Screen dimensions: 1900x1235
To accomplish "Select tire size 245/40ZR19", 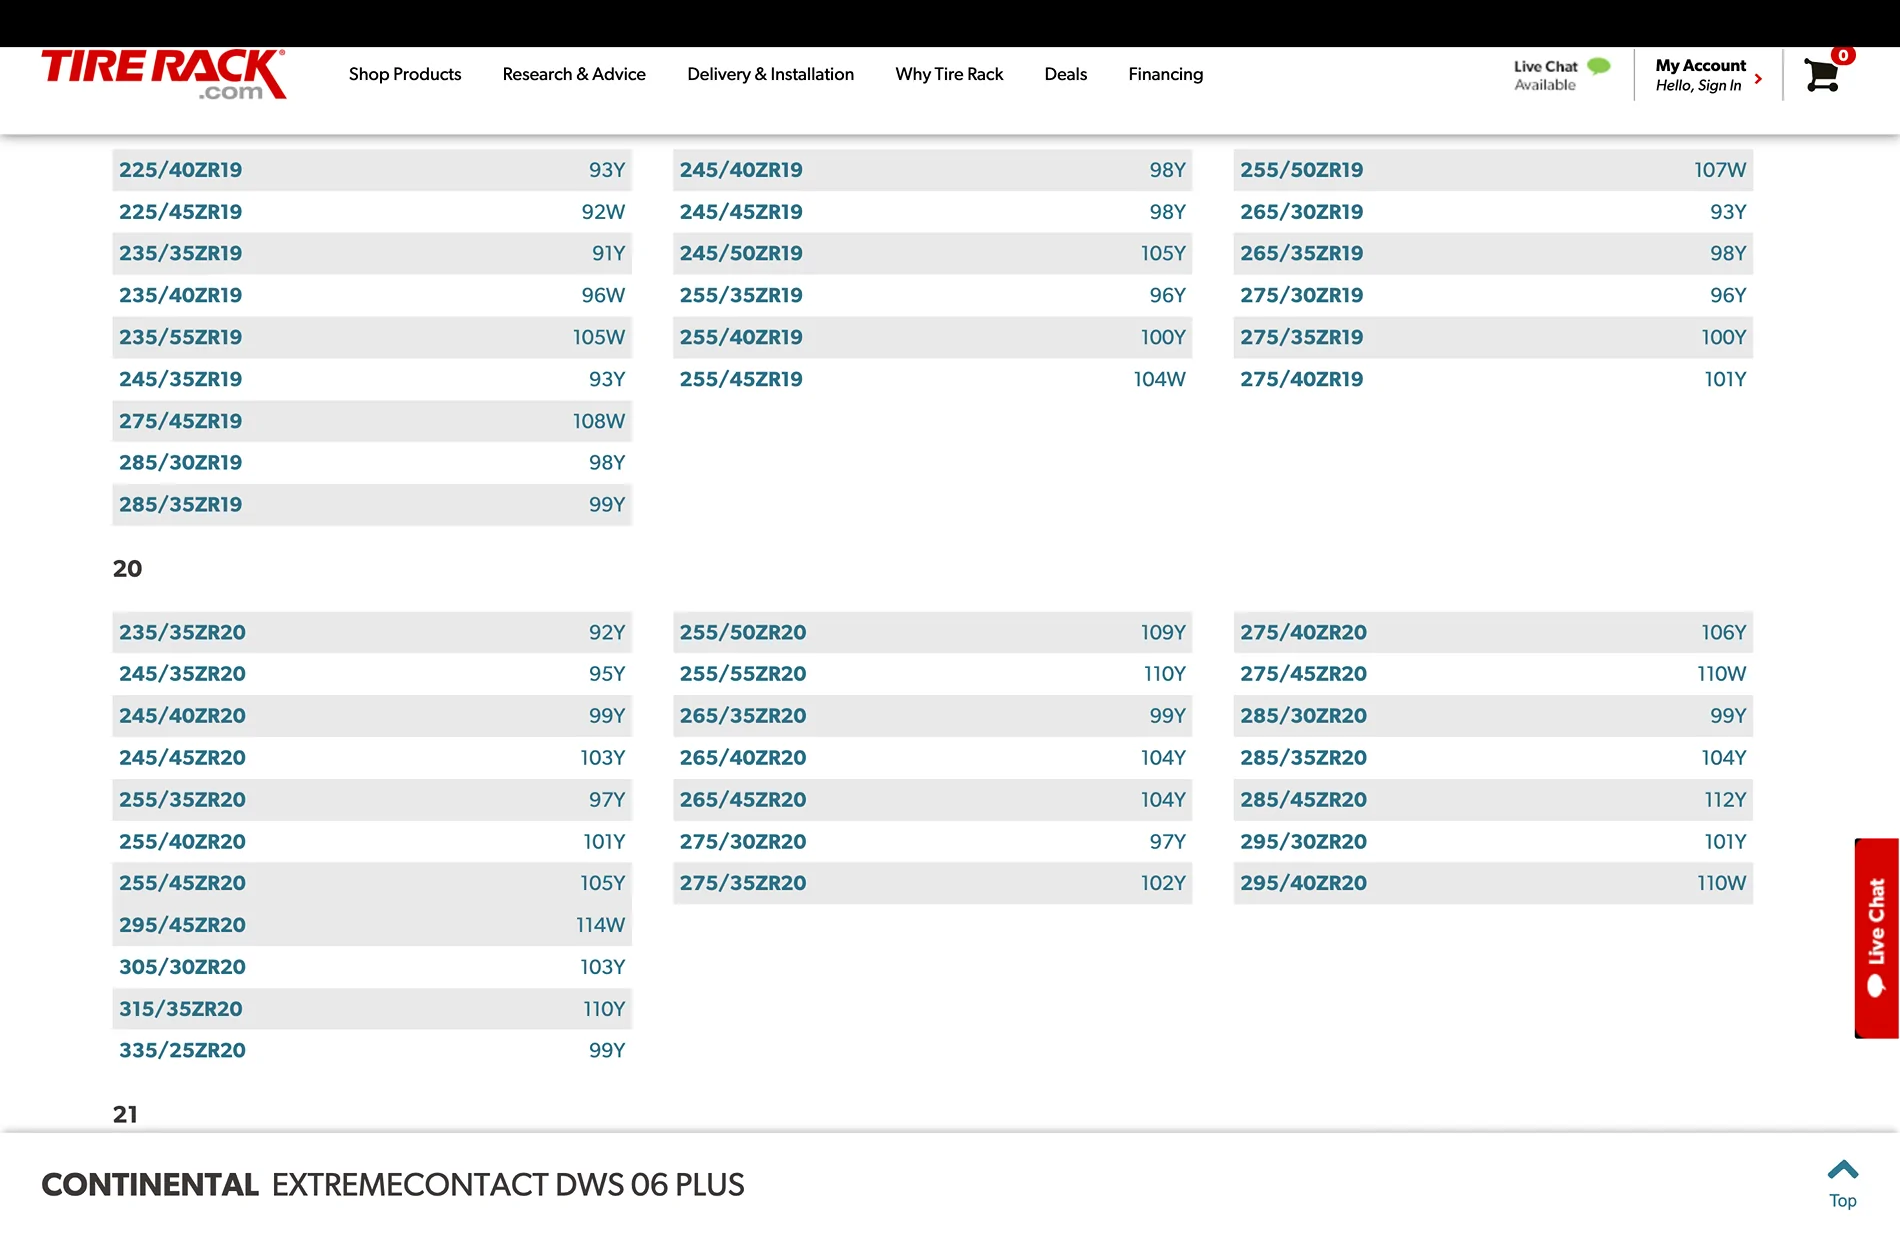I will point(932,170).
